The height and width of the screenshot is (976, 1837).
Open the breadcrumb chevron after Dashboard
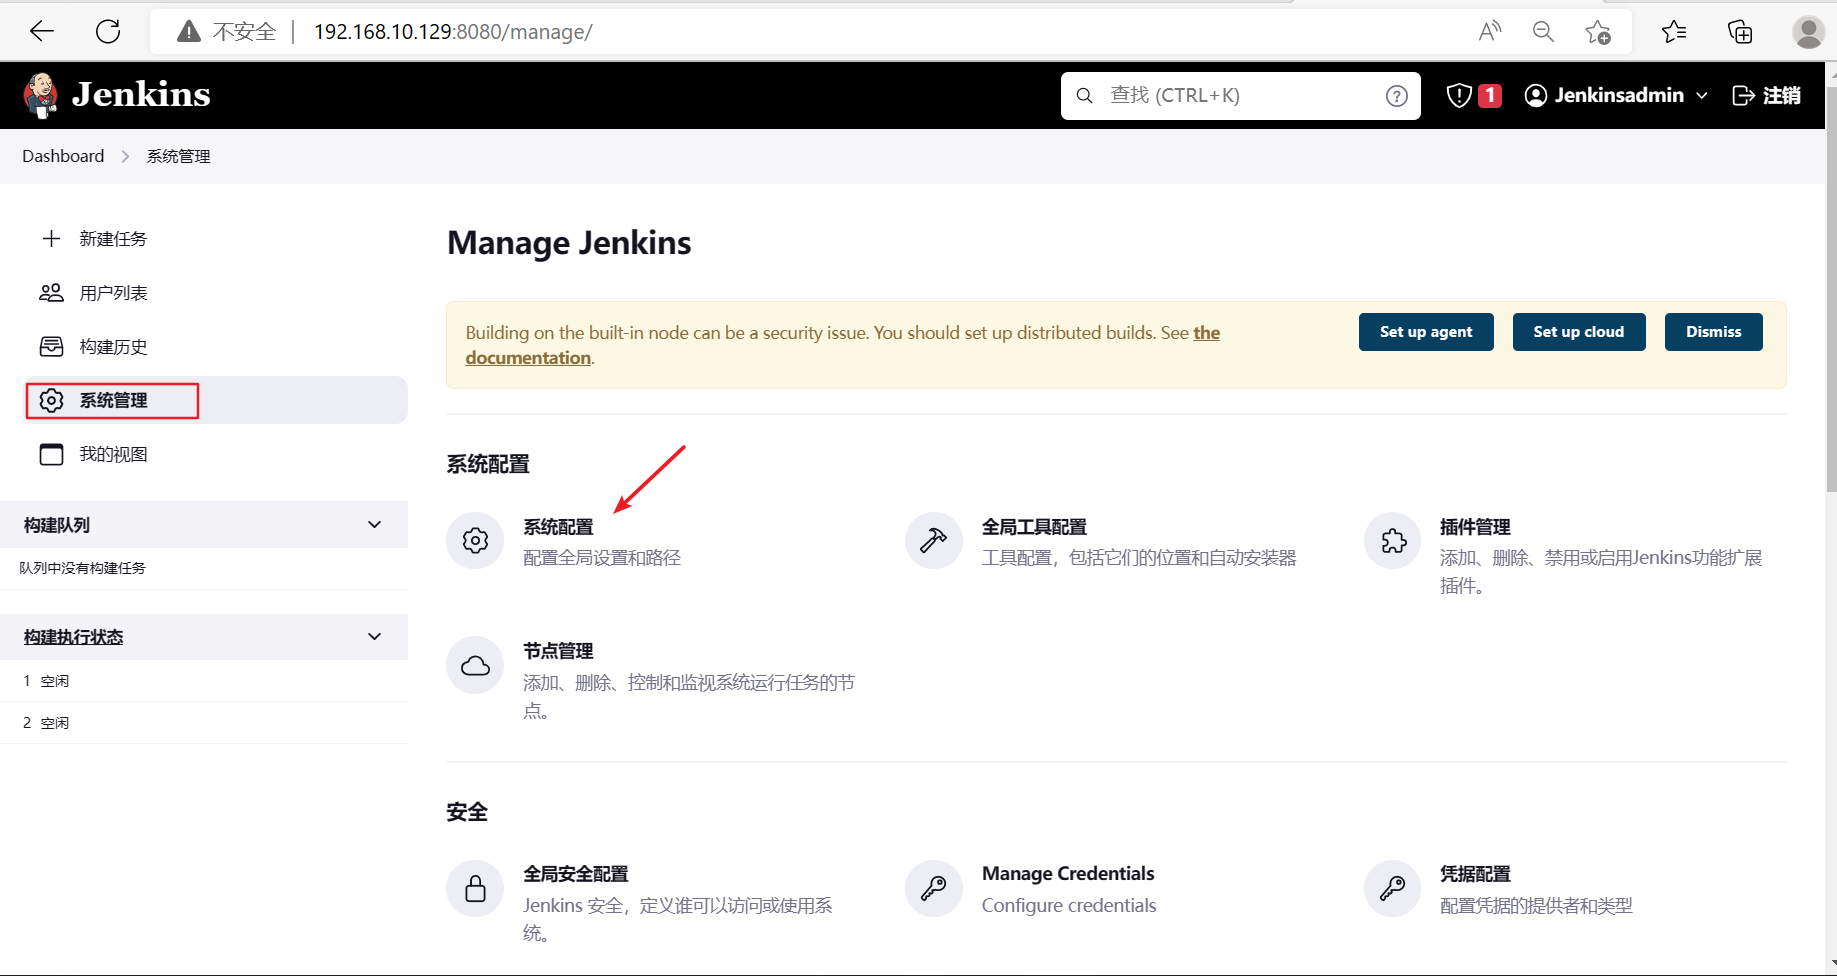click(126, 157)
